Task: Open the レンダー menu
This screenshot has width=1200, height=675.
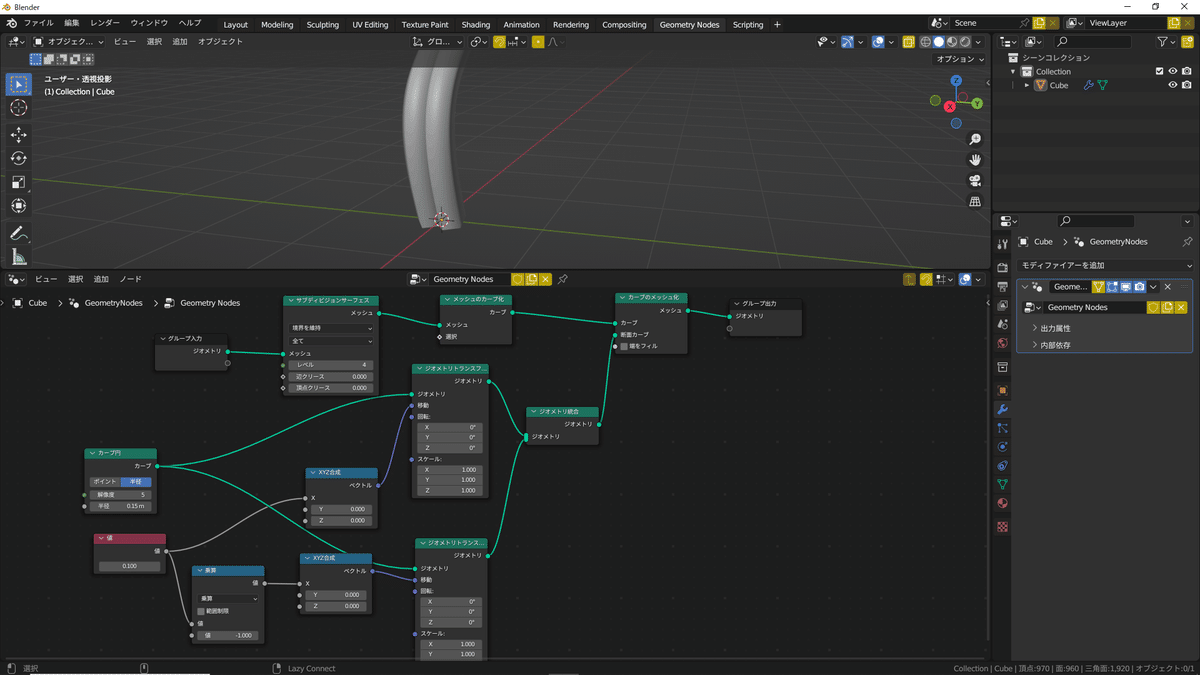Action: tap(104, 23)
